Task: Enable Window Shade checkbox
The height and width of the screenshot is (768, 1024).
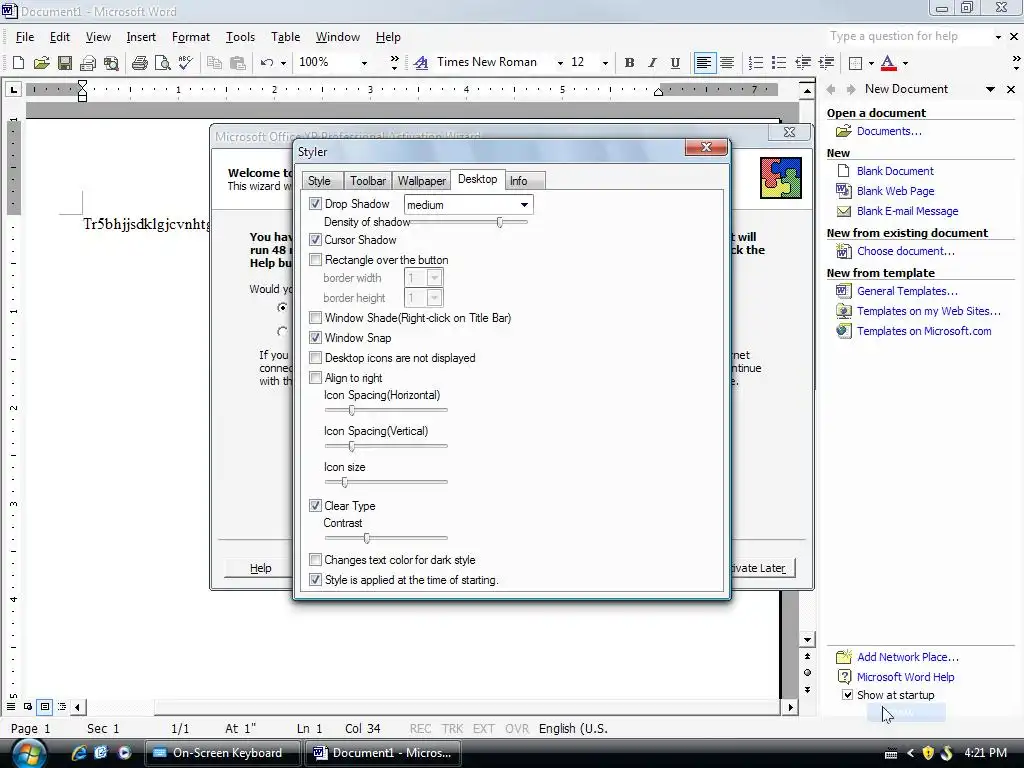Action: pyautogui.click(x=315, y=318)
